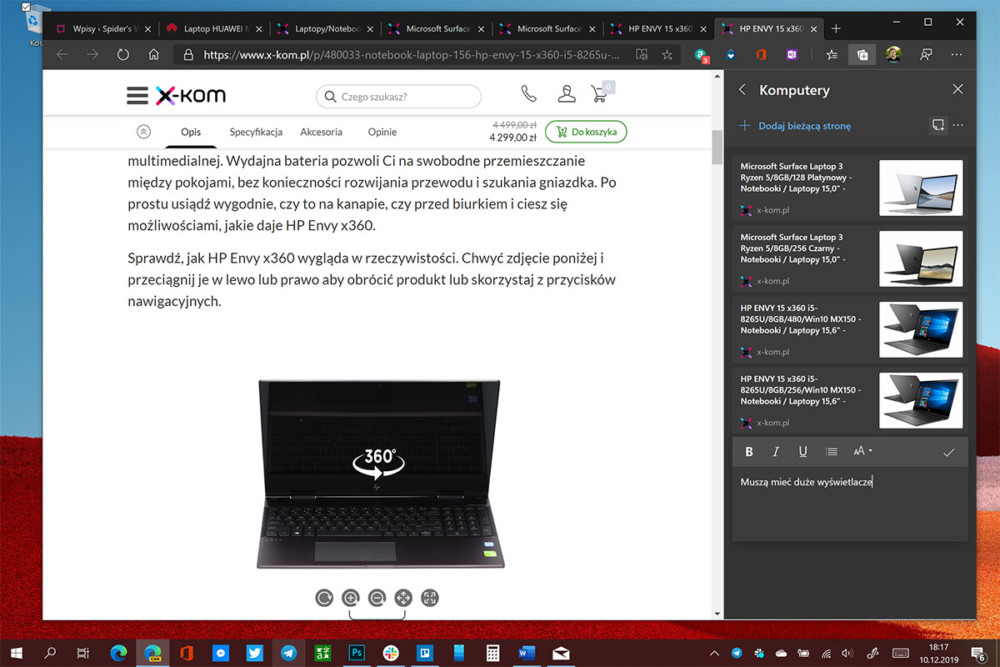Open Surface Laptop 3 Czarny collection item
The width and height of the screenshot is (1000, 667).
[849, 258]
